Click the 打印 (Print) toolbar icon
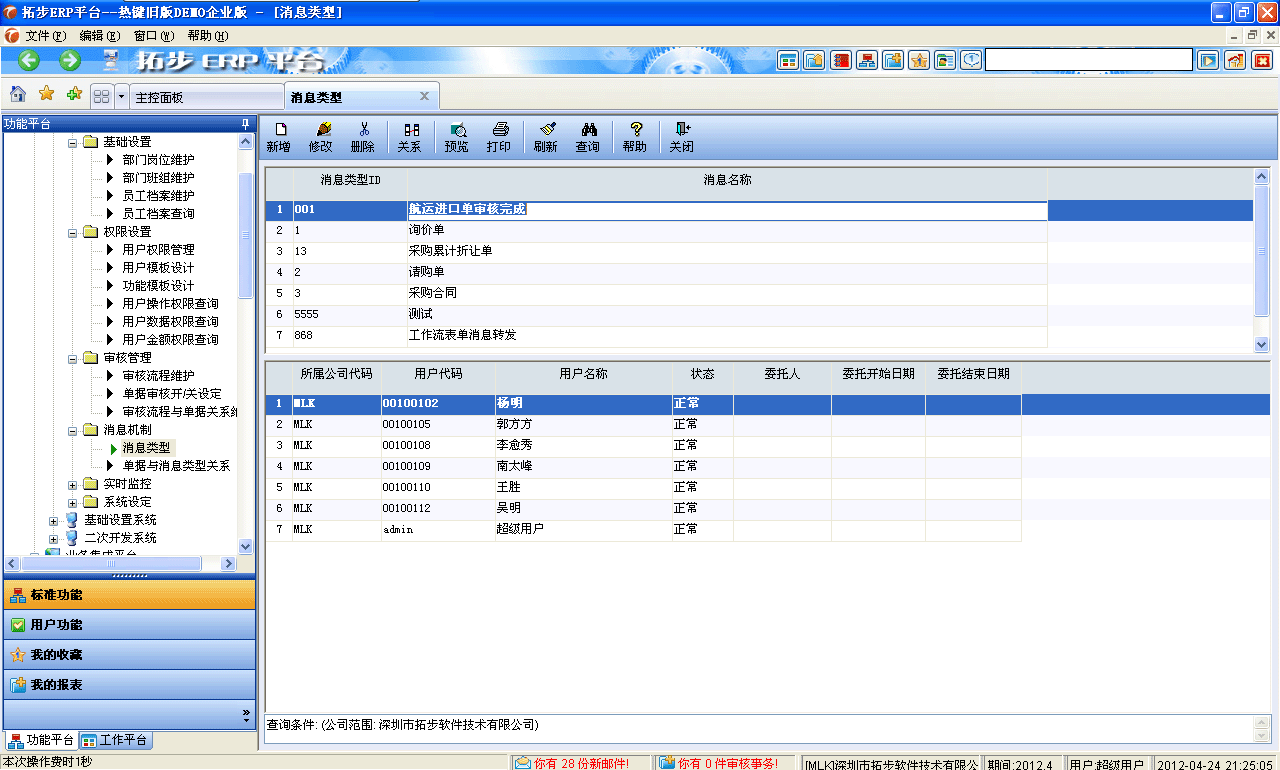Viewport: 1280px width, 770px height. pyautogui.click(x=498, y=137)
